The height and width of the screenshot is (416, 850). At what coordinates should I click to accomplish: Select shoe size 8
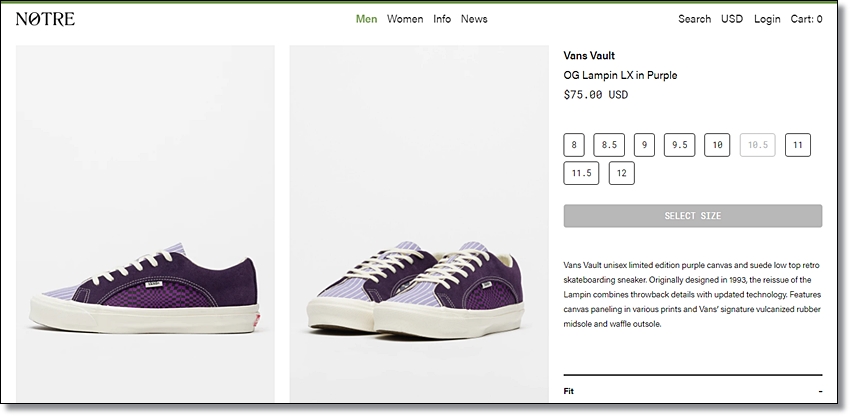(x=574, y=145)
